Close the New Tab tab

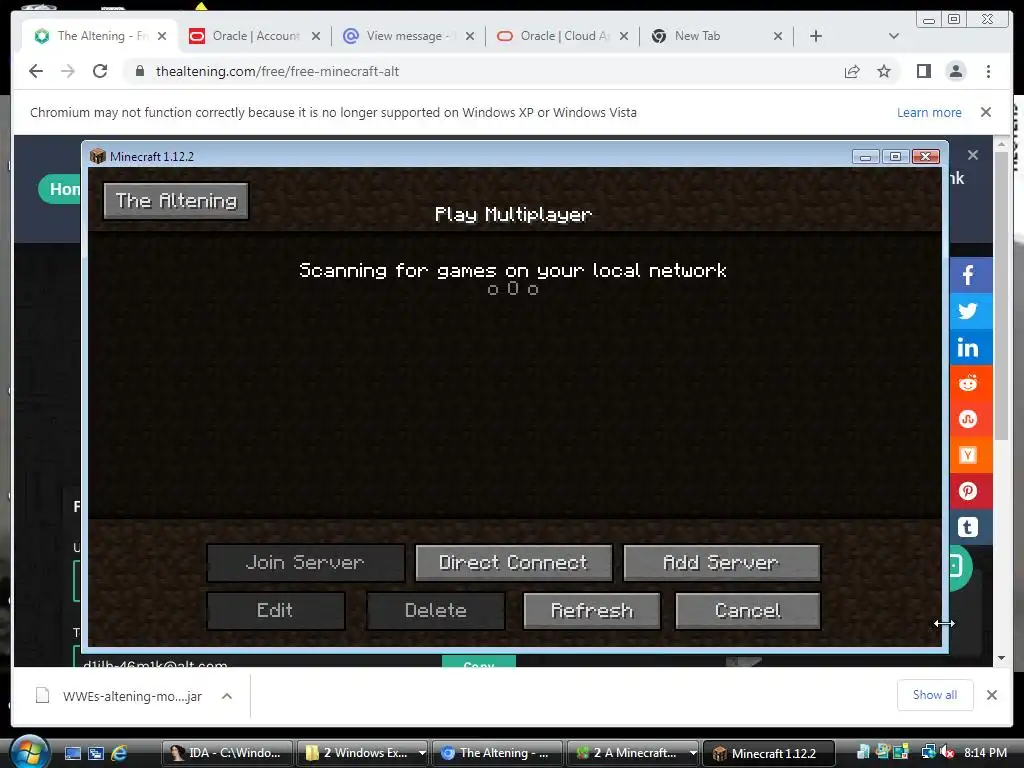(778, 36)
